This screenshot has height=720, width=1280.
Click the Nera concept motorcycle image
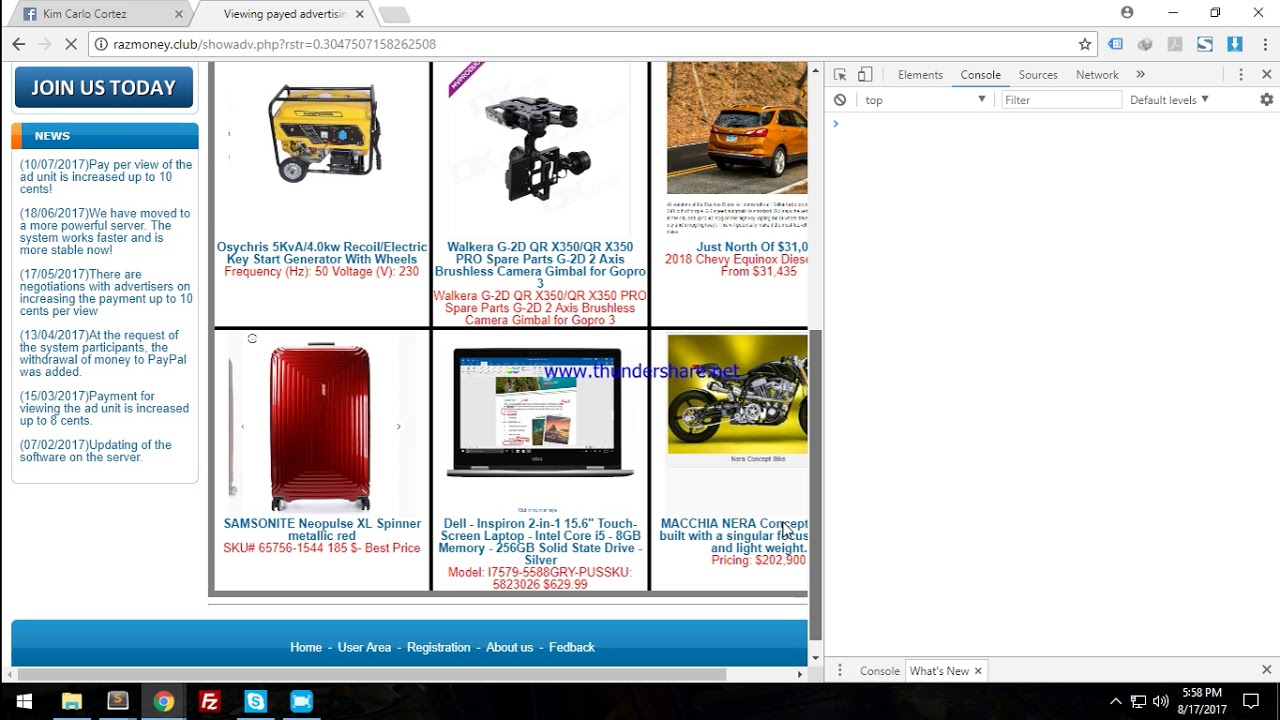[737, 394]
